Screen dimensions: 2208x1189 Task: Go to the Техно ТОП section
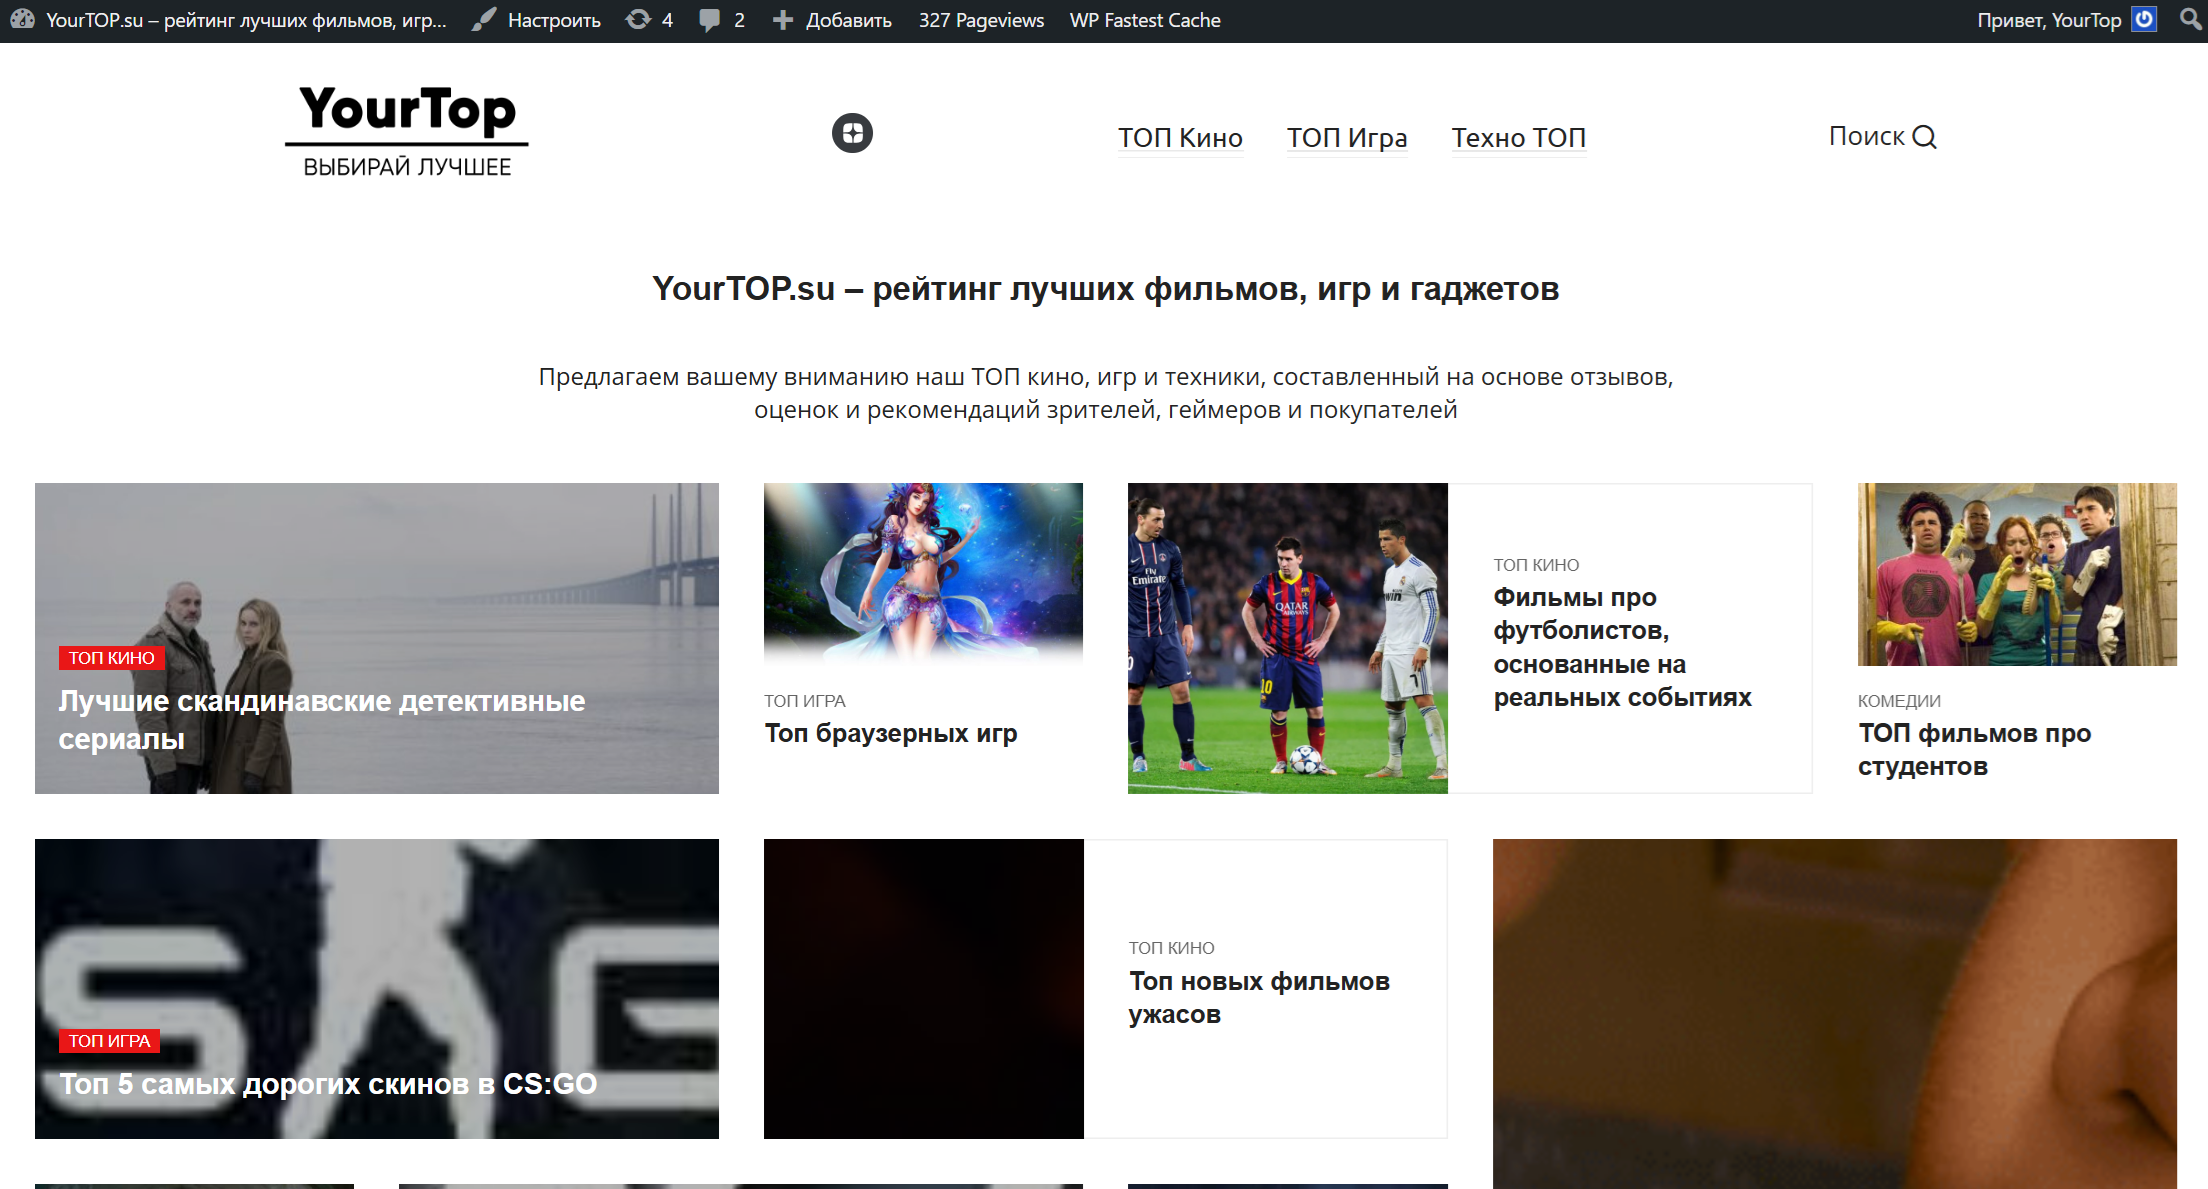[x=1518, y=138]
